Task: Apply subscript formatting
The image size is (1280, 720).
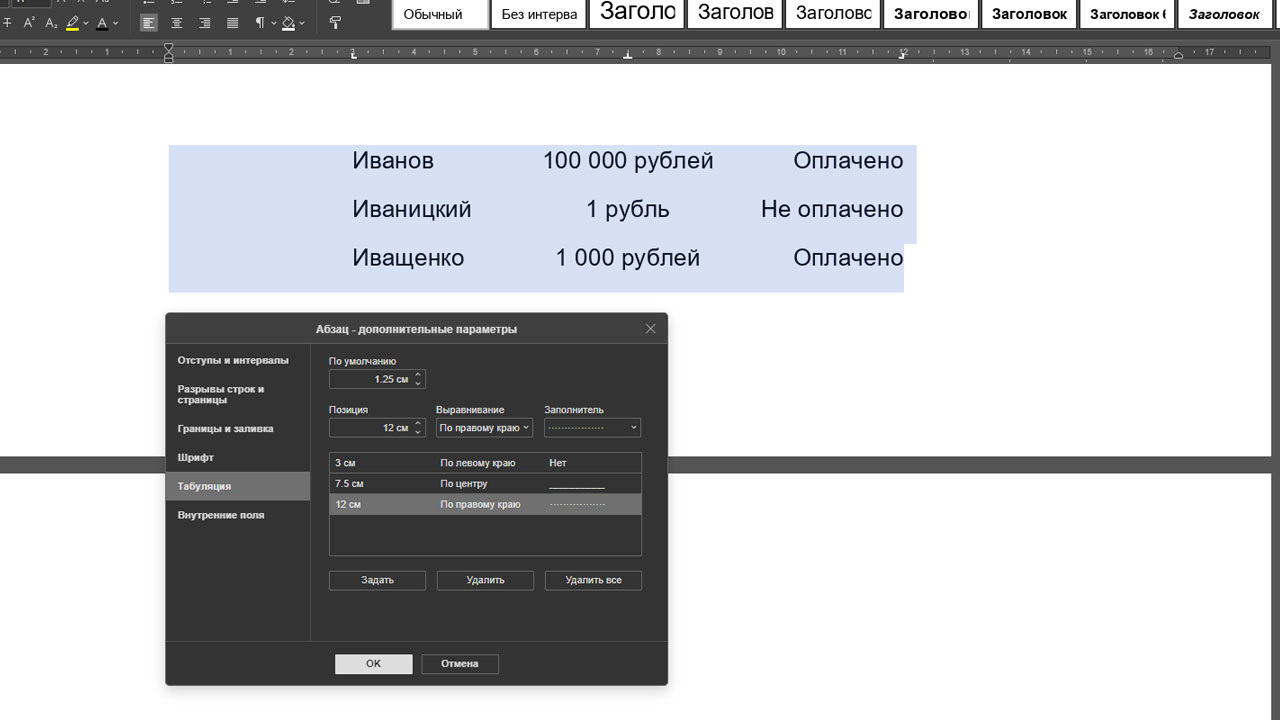Action: [51, 22]
